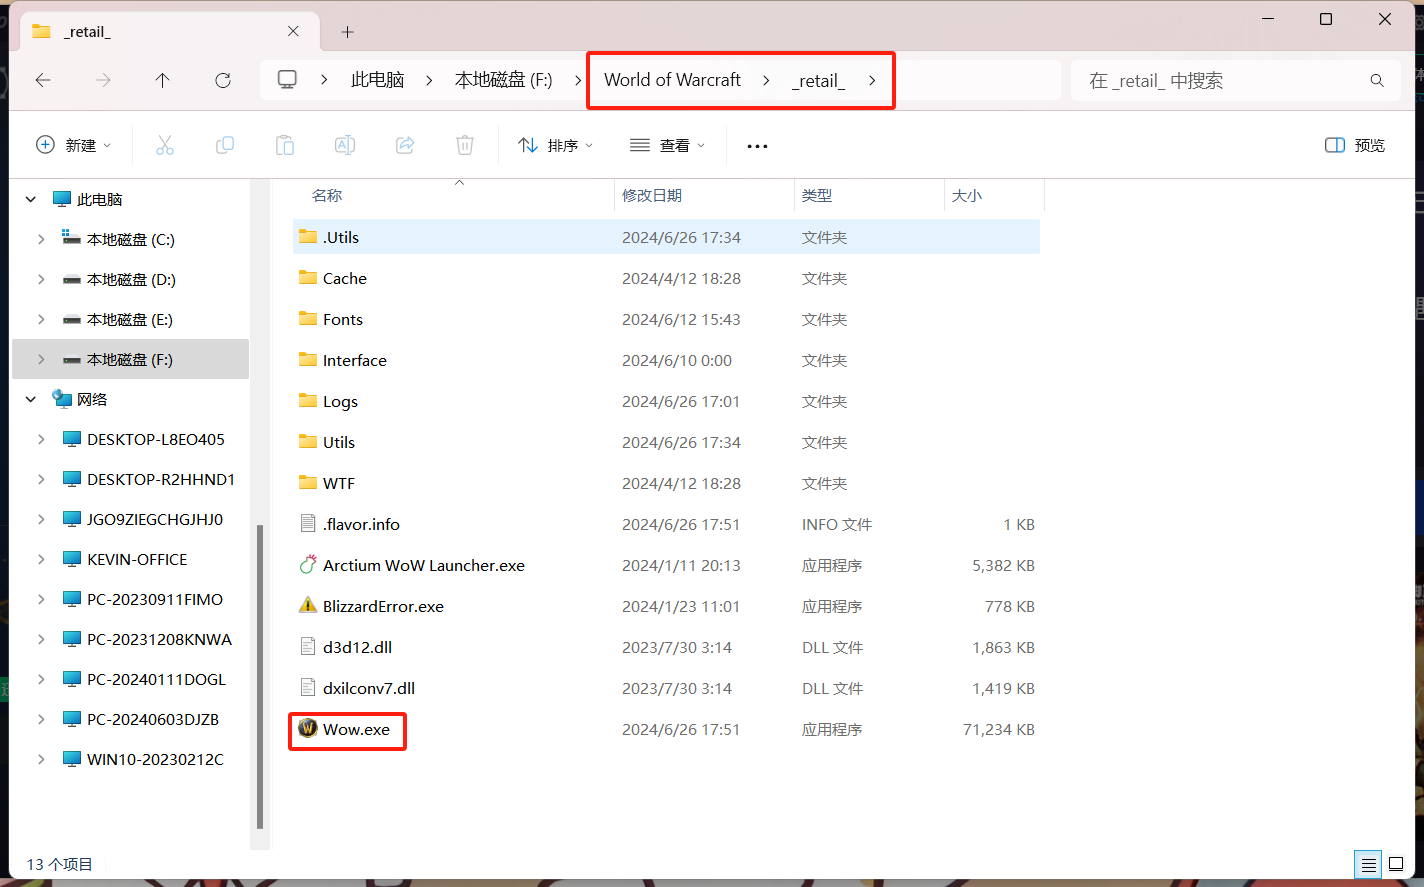Collapse the 网络 tree node
Viewport: 1424px width, 887px height.
pos(31,399)
